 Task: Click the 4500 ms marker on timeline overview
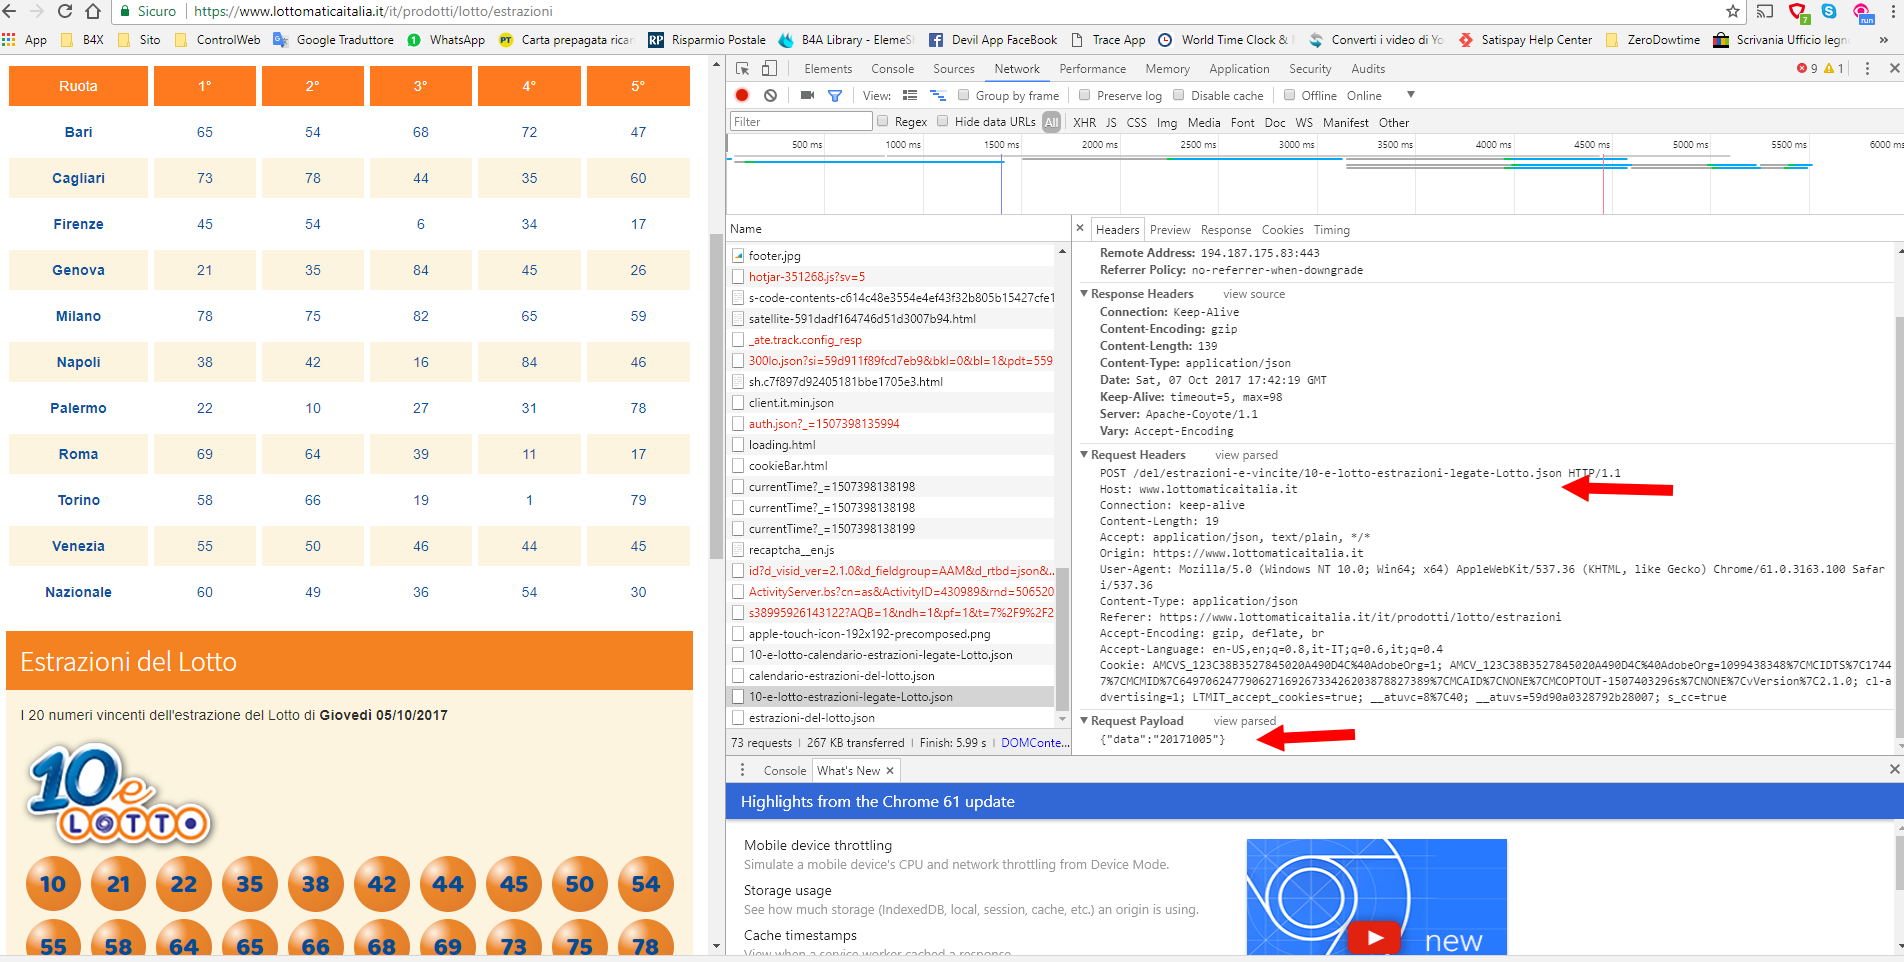click(1591, 145)
